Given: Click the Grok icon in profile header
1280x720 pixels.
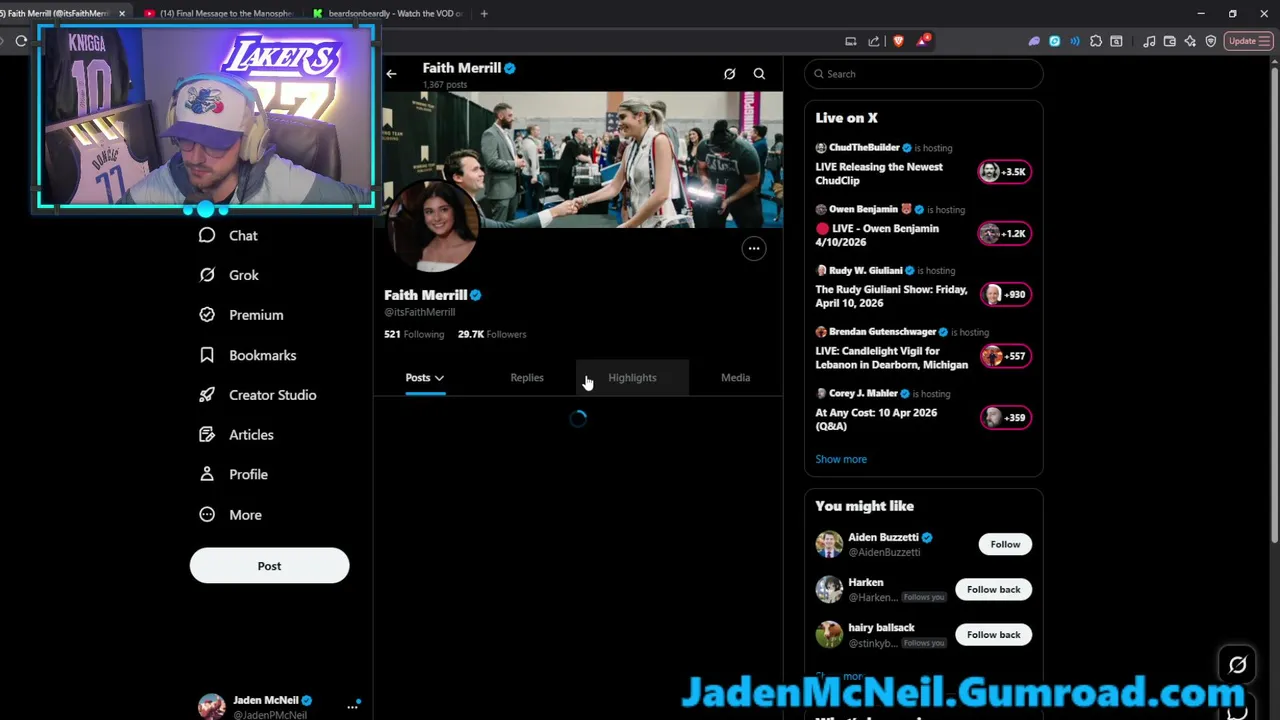Looking at the screenshot, I should click(x=729, y=74).
